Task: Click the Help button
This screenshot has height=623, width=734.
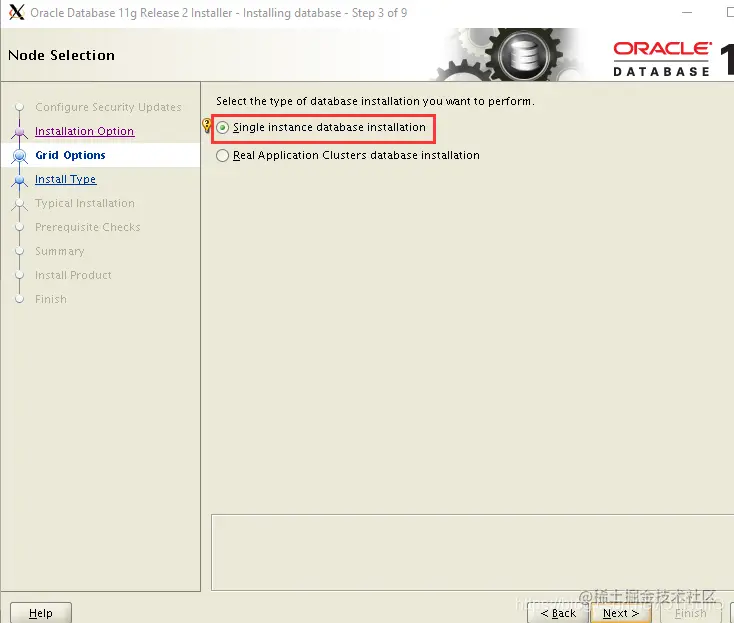Action: (41, 613)
